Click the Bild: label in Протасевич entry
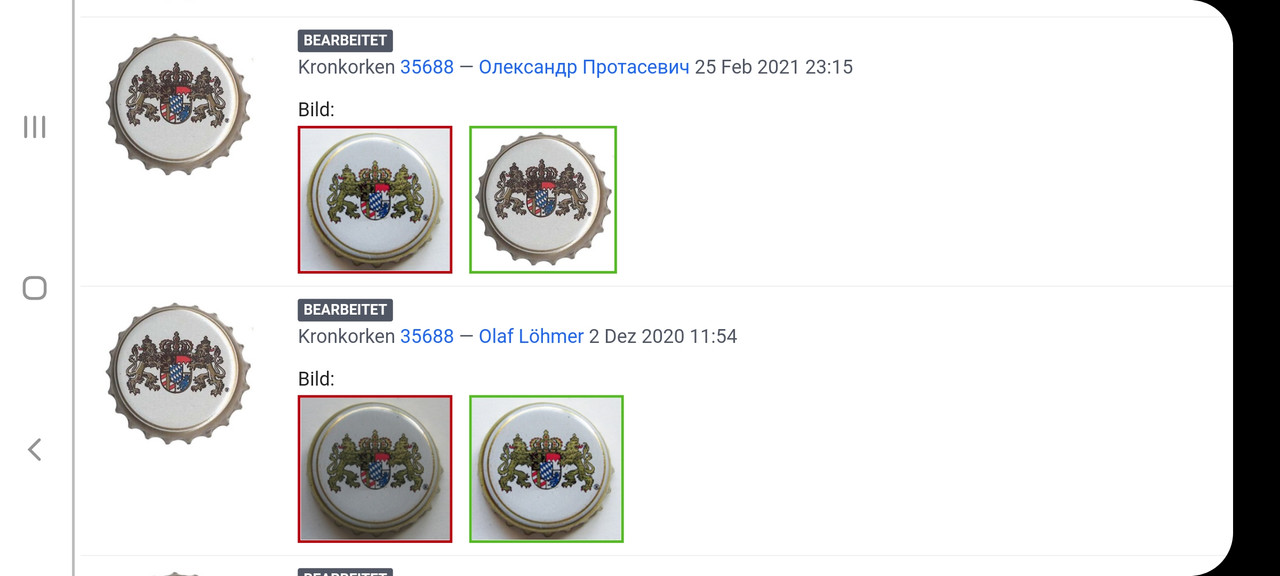This screenshot has height=576, width=1280. 316,110
